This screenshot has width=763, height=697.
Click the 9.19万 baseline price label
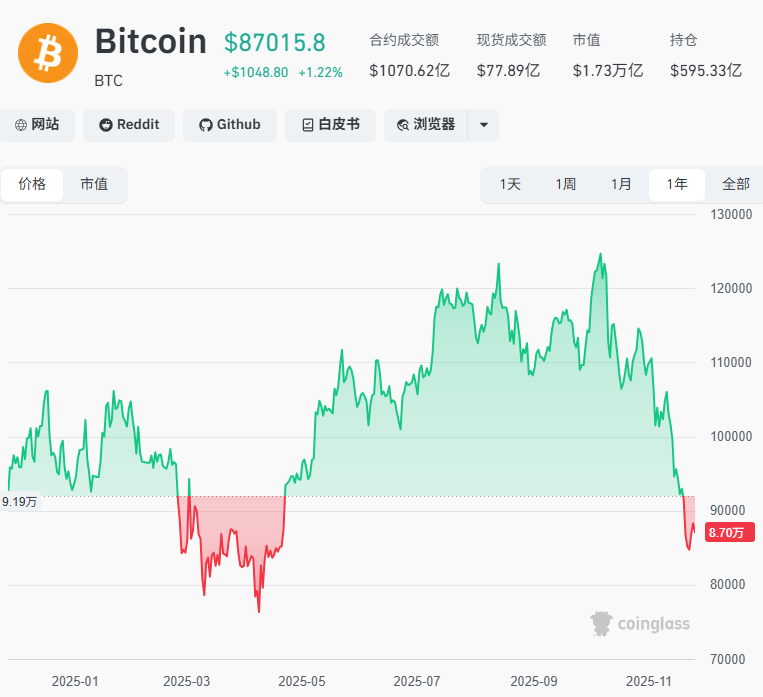19,501
